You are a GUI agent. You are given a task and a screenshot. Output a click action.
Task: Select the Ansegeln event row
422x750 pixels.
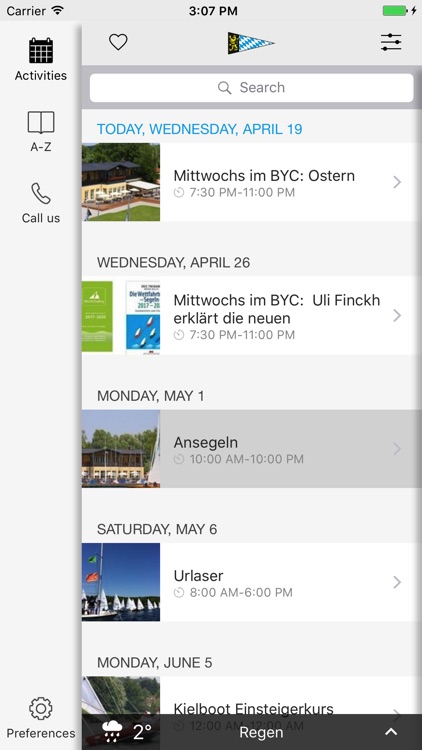coord(252,449)
